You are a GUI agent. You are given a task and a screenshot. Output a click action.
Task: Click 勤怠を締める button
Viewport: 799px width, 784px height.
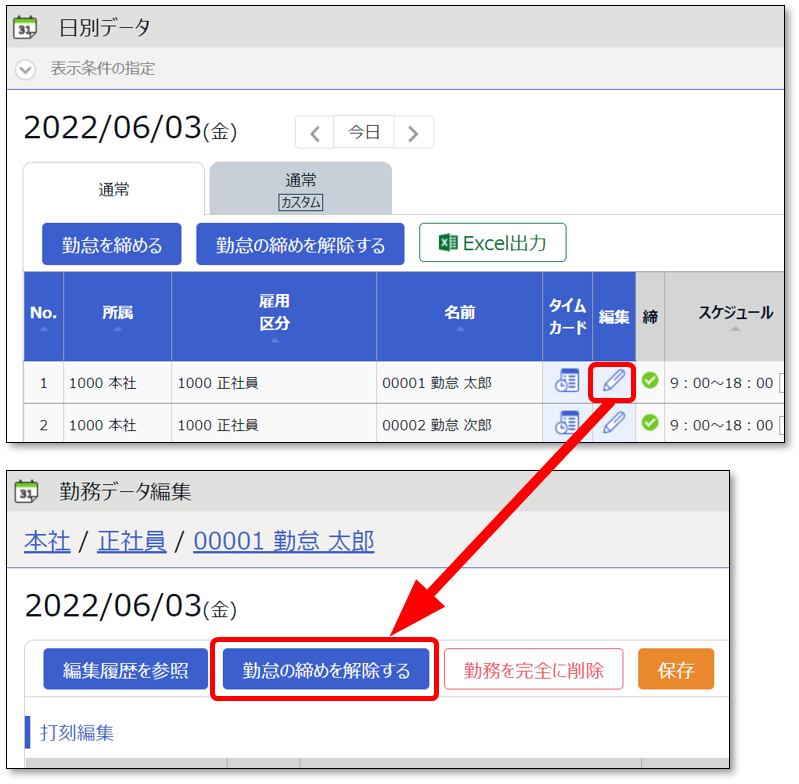click(x=112, y=244)
